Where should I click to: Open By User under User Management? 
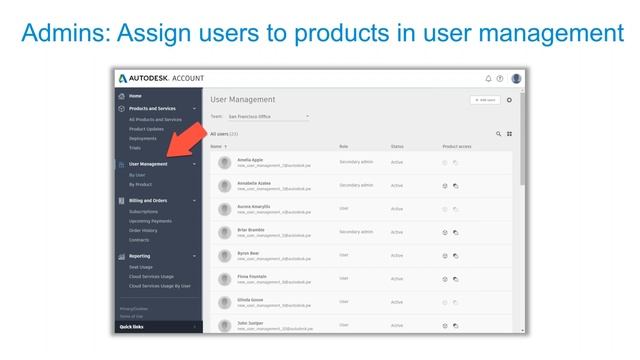tap(137, 175)
